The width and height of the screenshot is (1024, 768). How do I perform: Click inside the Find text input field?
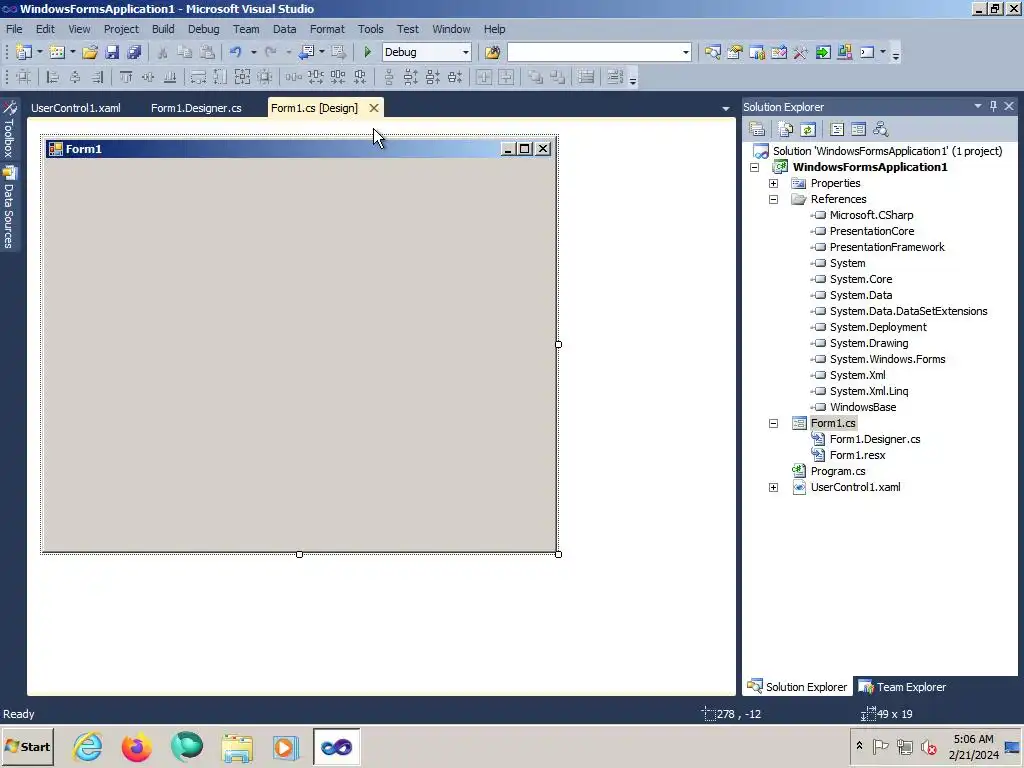(x=593, y=52)
